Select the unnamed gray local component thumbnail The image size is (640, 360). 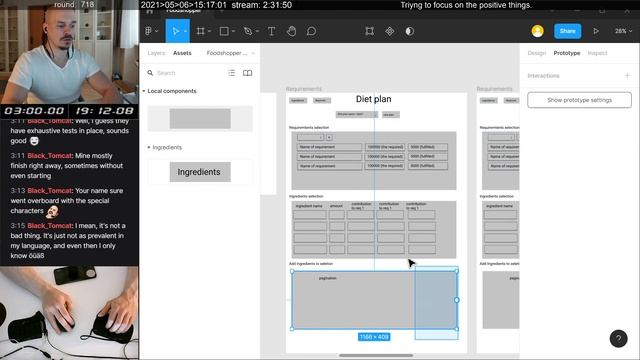coord(200,118)
